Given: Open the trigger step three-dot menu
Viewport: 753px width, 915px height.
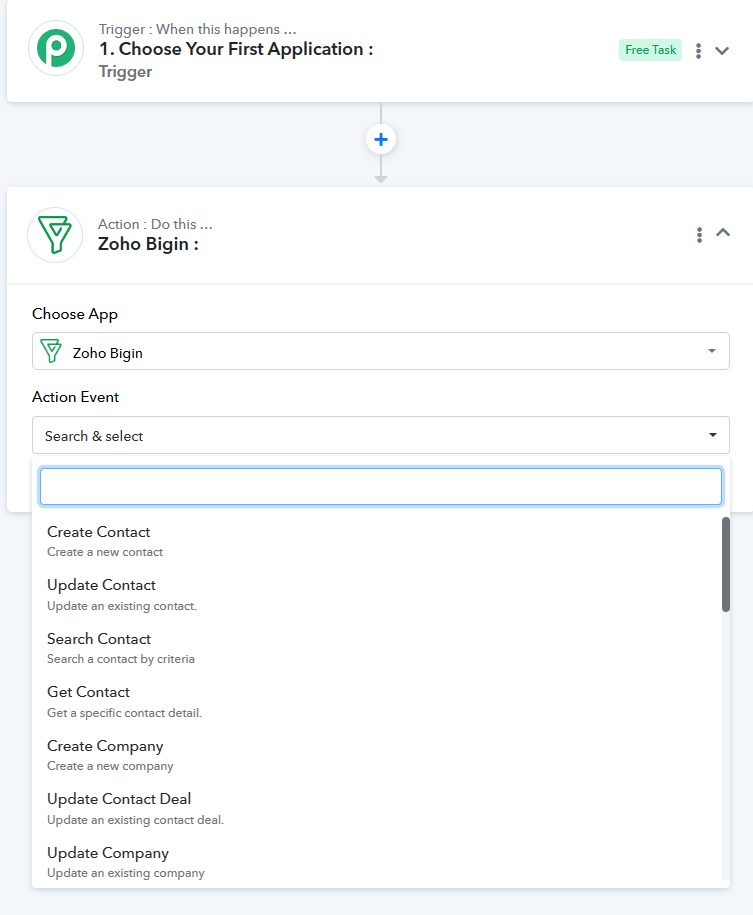Looking at the screenshot, I should tap(698, 51).
